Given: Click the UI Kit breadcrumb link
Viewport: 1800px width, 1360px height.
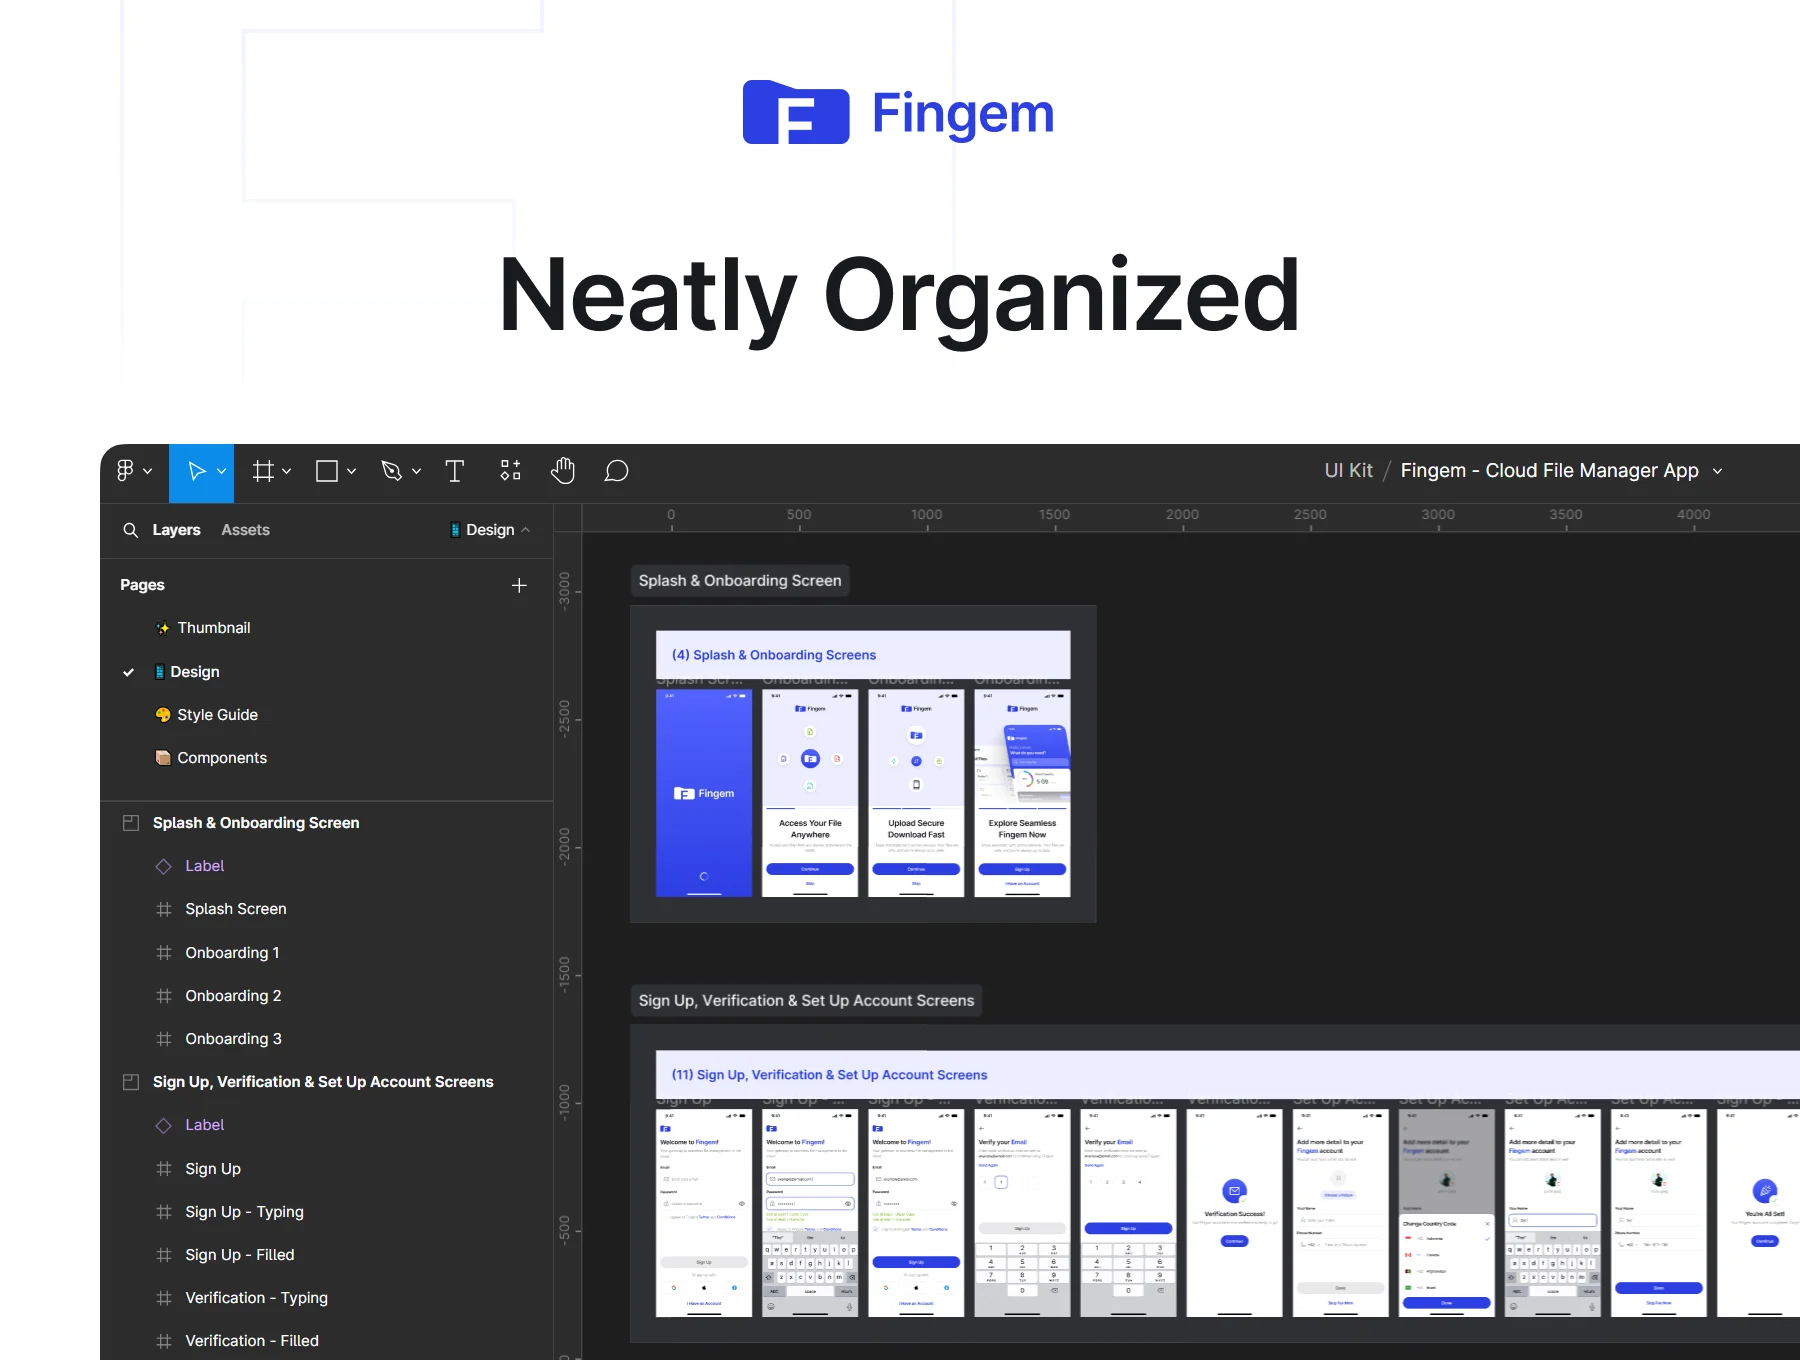Looking at the screenshot, I should [x=1348, y=471].
